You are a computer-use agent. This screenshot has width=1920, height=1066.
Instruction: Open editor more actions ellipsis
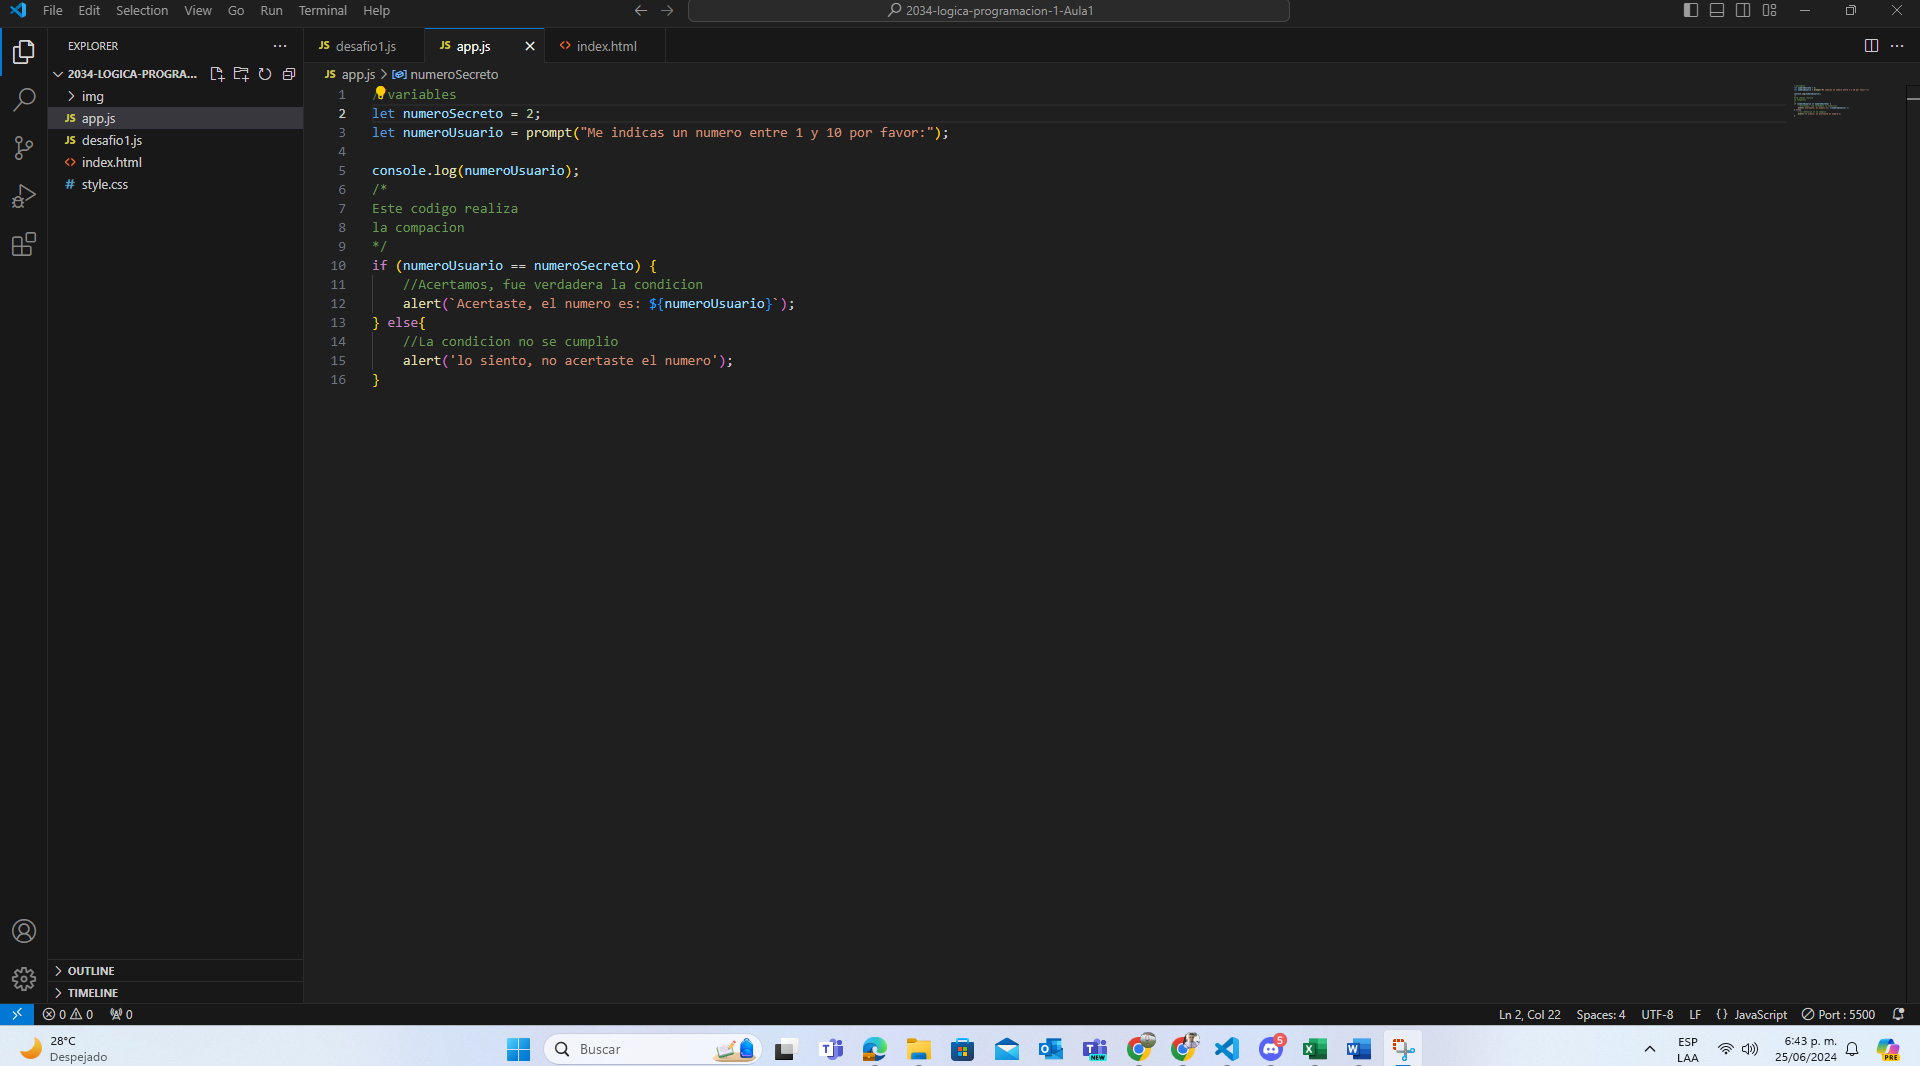click(x=1897, y=46)
